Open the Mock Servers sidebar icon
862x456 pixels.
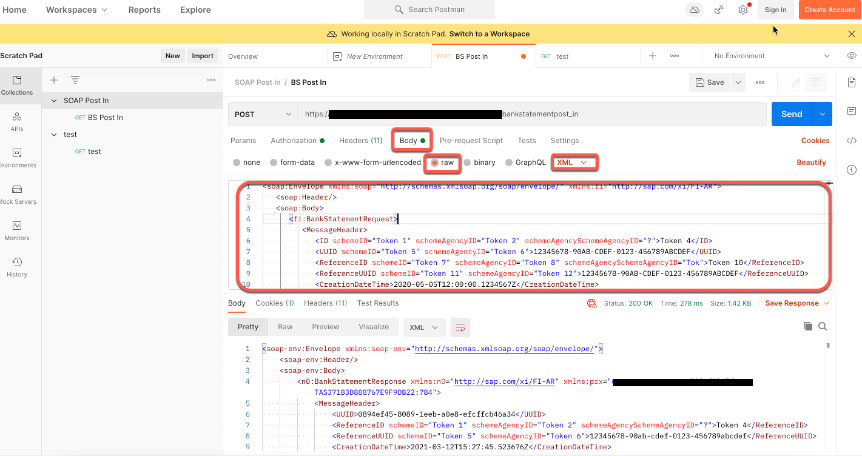(x=16, y=192)
